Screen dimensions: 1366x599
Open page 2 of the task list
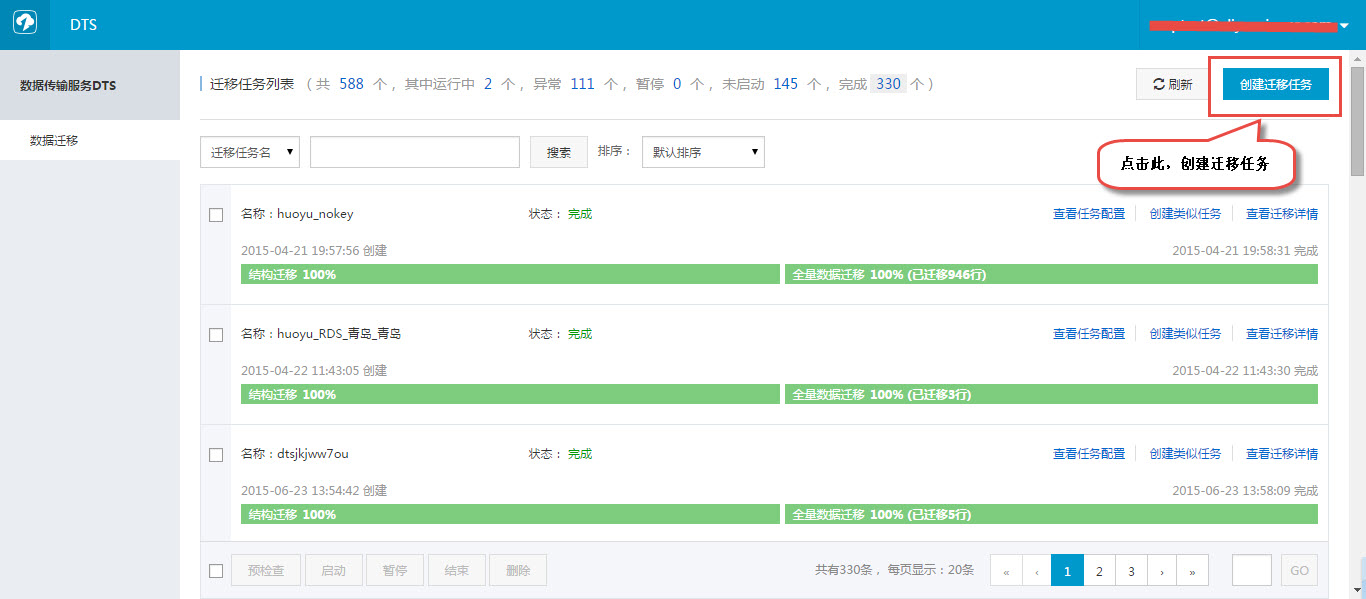(x=1099, y=571)
